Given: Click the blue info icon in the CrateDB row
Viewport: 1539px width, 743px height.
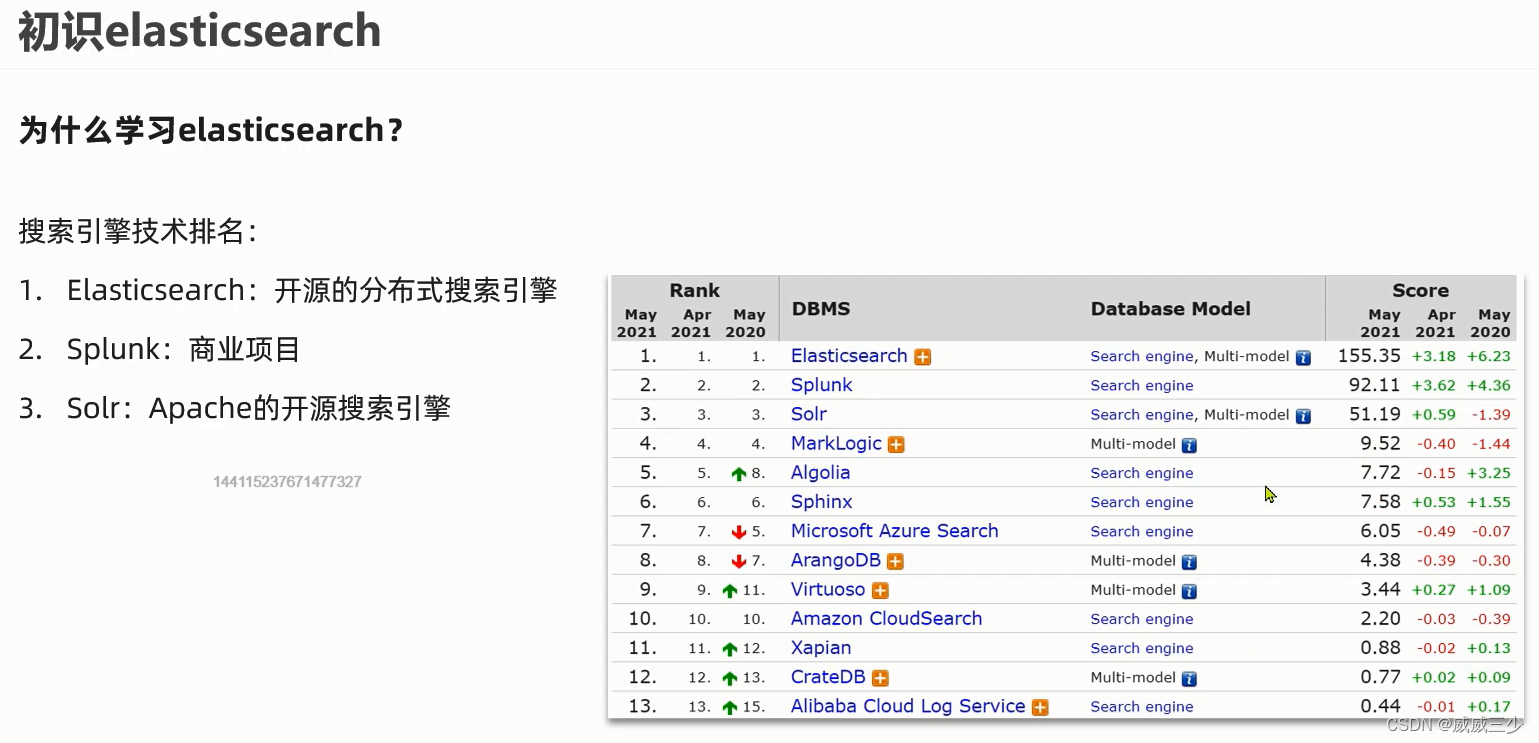Looking at the screenshot, I should pos(1189,679).
